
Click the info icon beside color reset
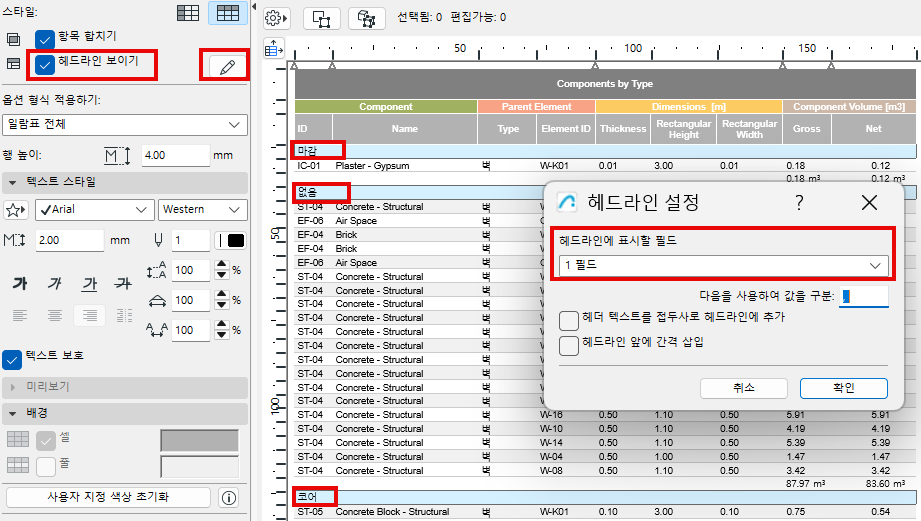click(228, 497)
